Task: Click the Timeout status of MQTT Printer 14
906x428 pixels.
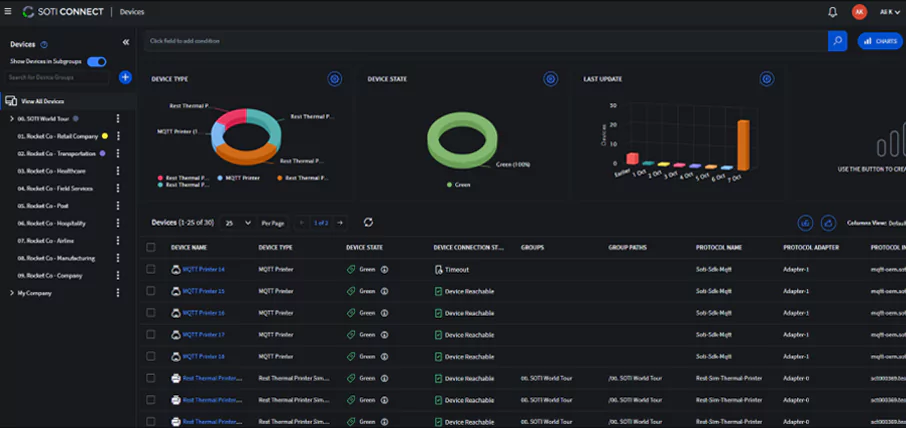Action: 452,269
